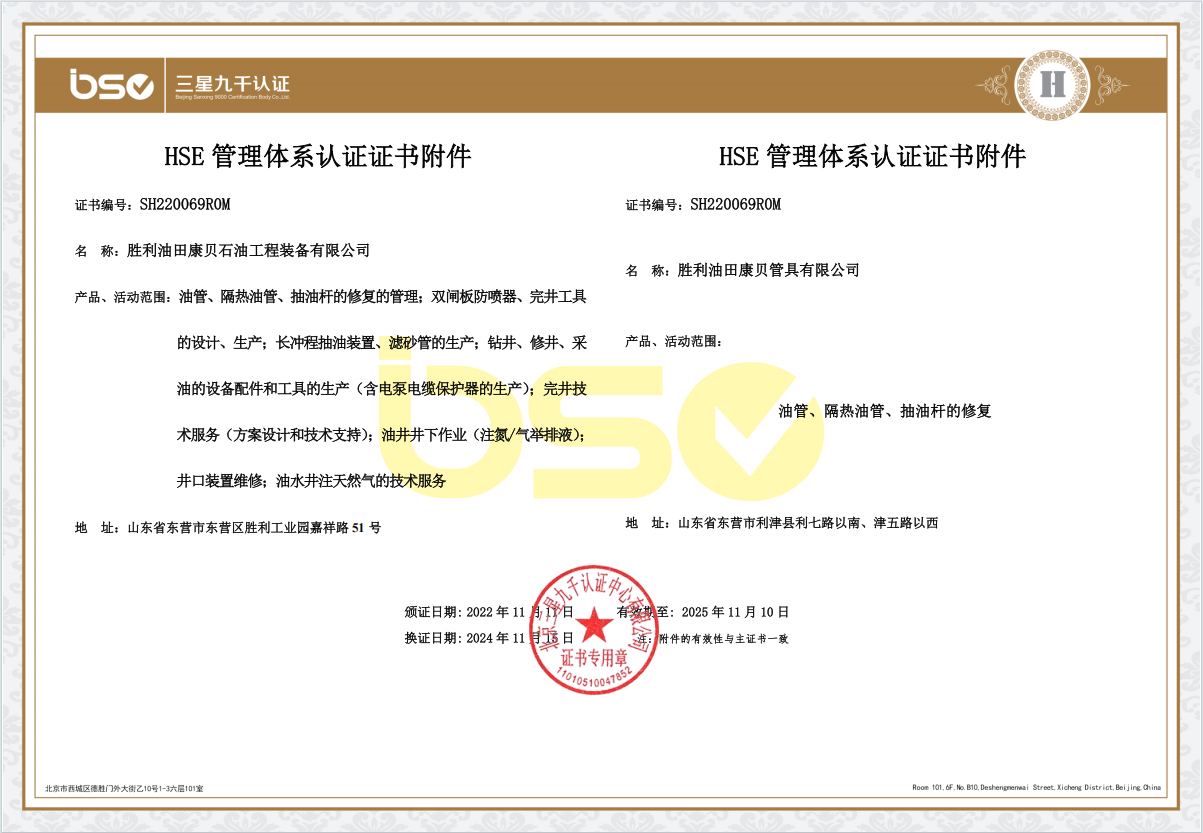The width and height of the screenshot is (1203, 833).
Task: Click the left-page title HSE 管理体系认证证书附件
Action: click(x=317, y=157)
